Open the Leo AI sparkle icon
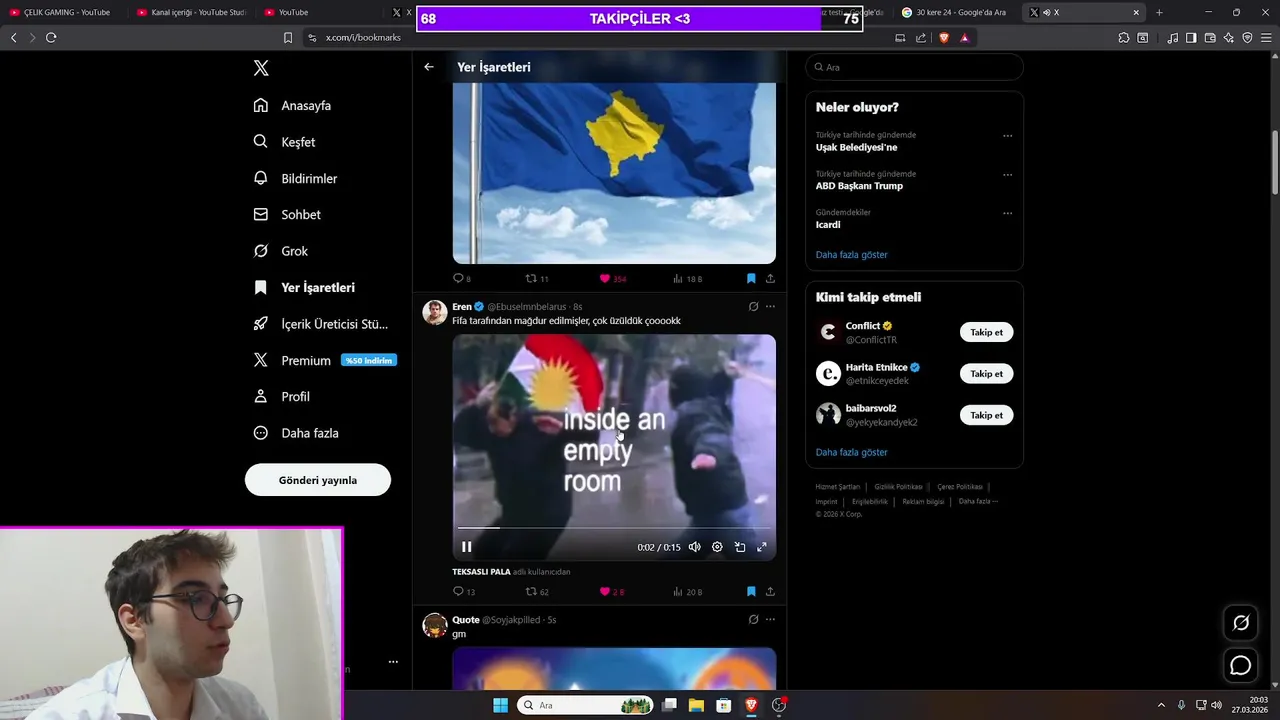Viewport: 1280px width, 720px height. (1229, 38)
